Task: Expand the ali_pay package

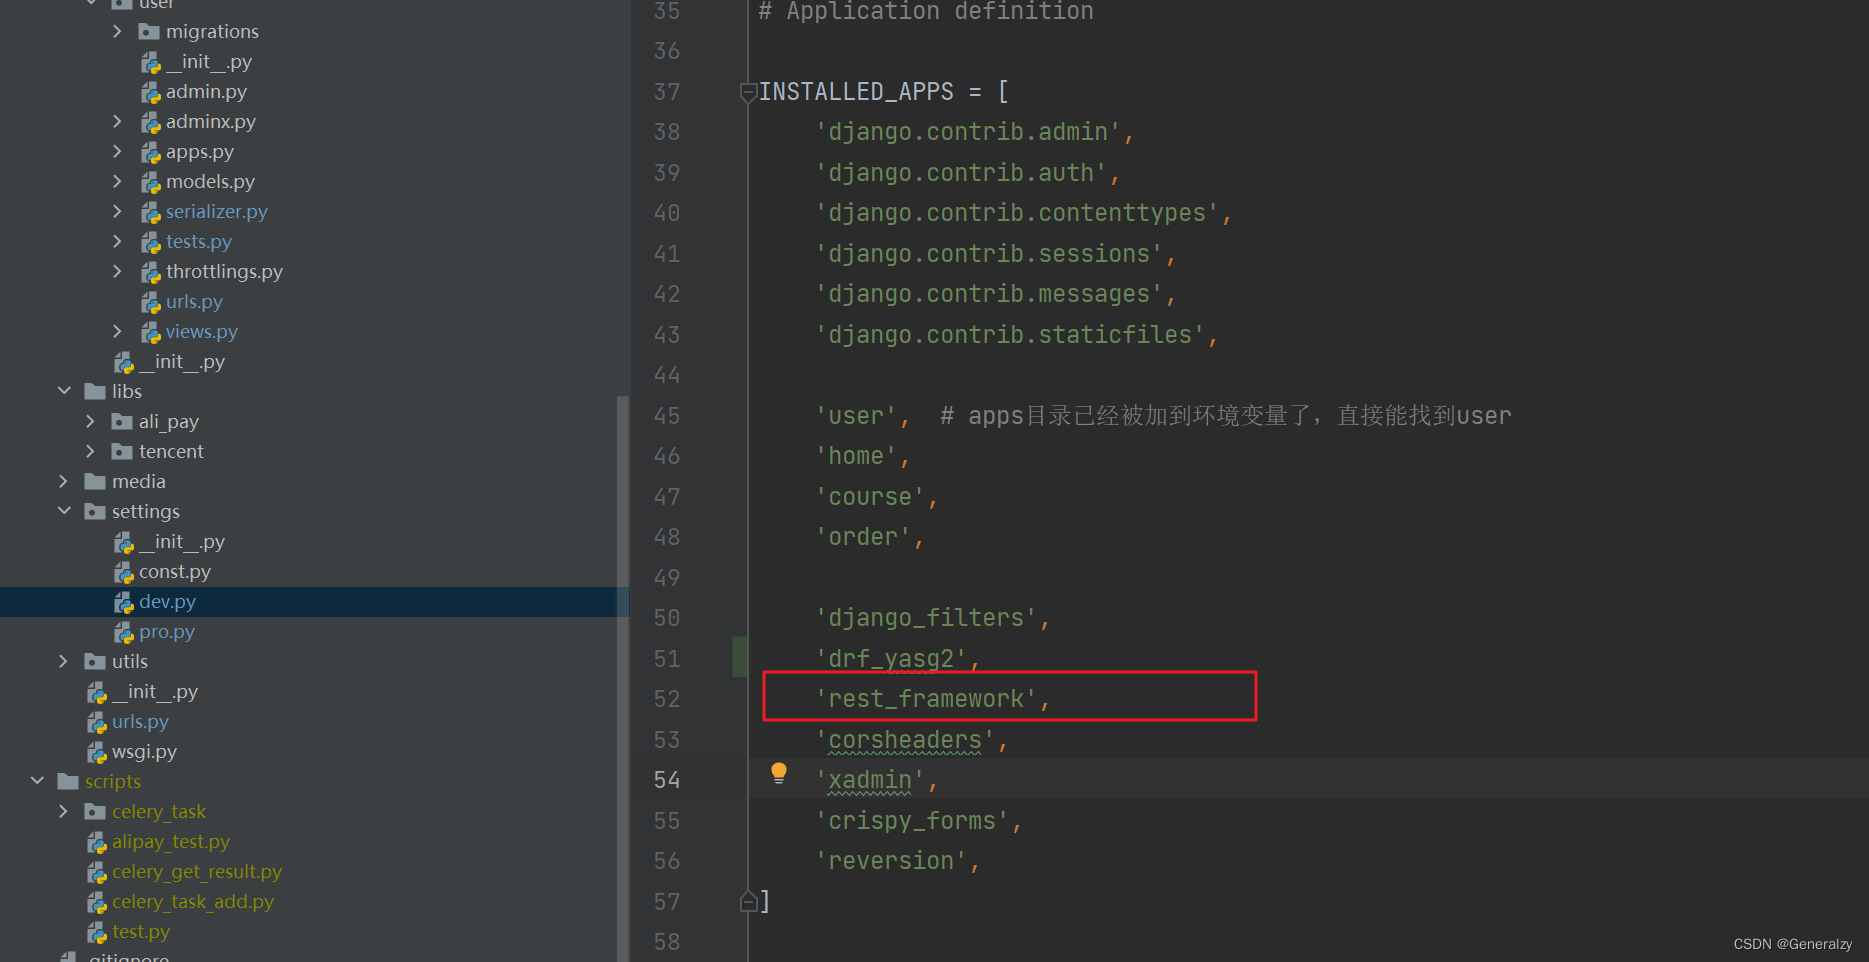Action: point(90,422)
